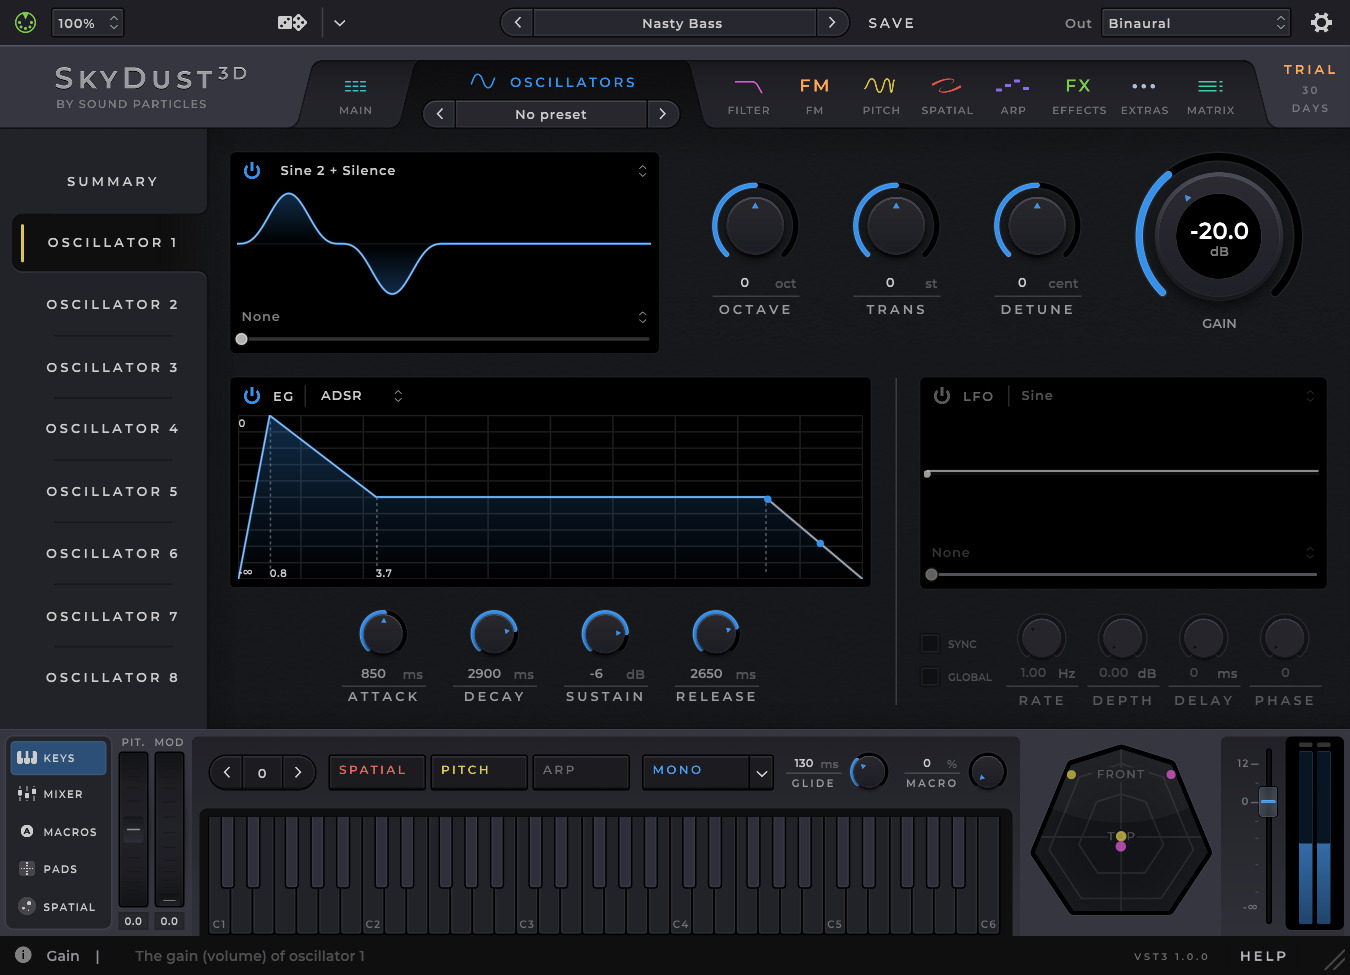Select the Spatial view in bottom panel
The height and width of the screenshot is (975, 1350).
(58, 907)
